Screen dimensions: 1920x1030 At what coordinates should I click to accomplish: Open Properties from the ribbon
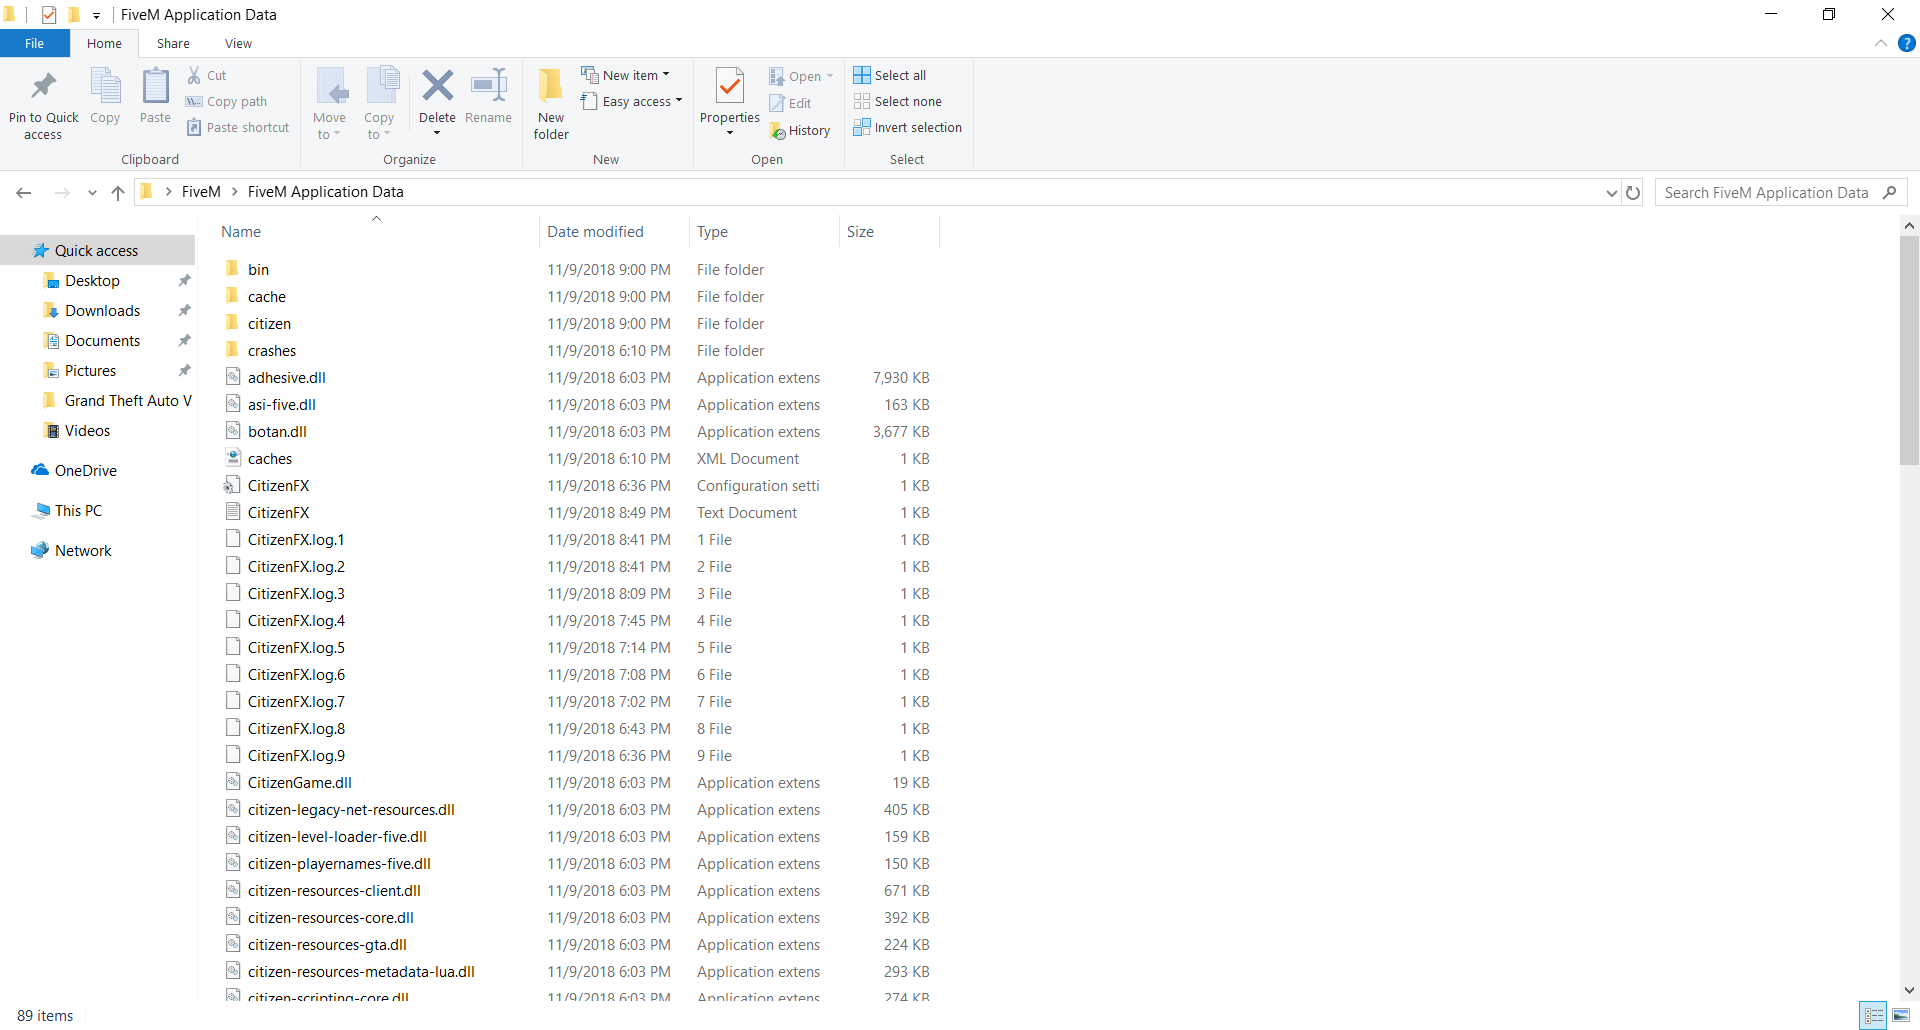730,87
